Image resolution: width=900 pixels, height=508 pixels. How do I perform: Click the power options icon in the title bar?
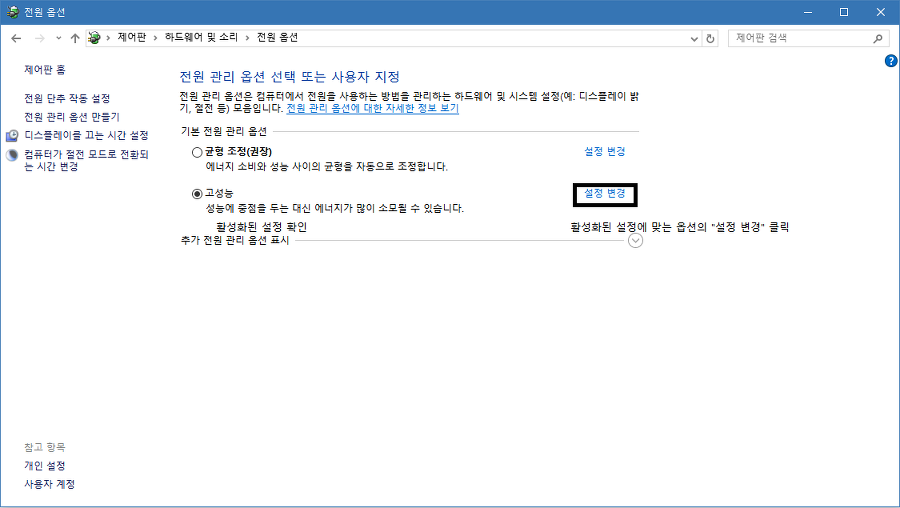(x=12, y=12)
